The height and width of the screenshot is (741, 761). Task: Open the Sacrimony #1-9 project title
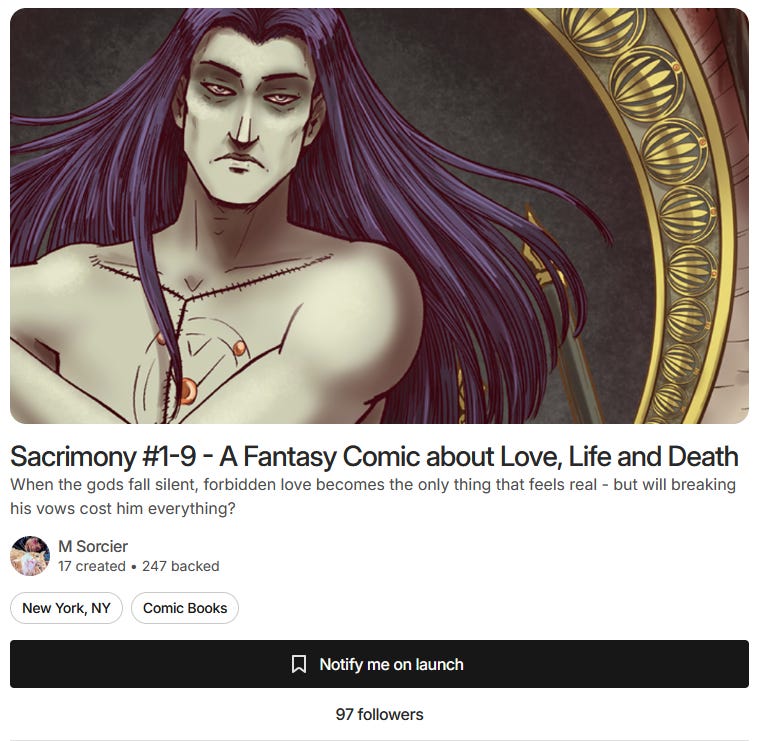(x=374, y=457)
